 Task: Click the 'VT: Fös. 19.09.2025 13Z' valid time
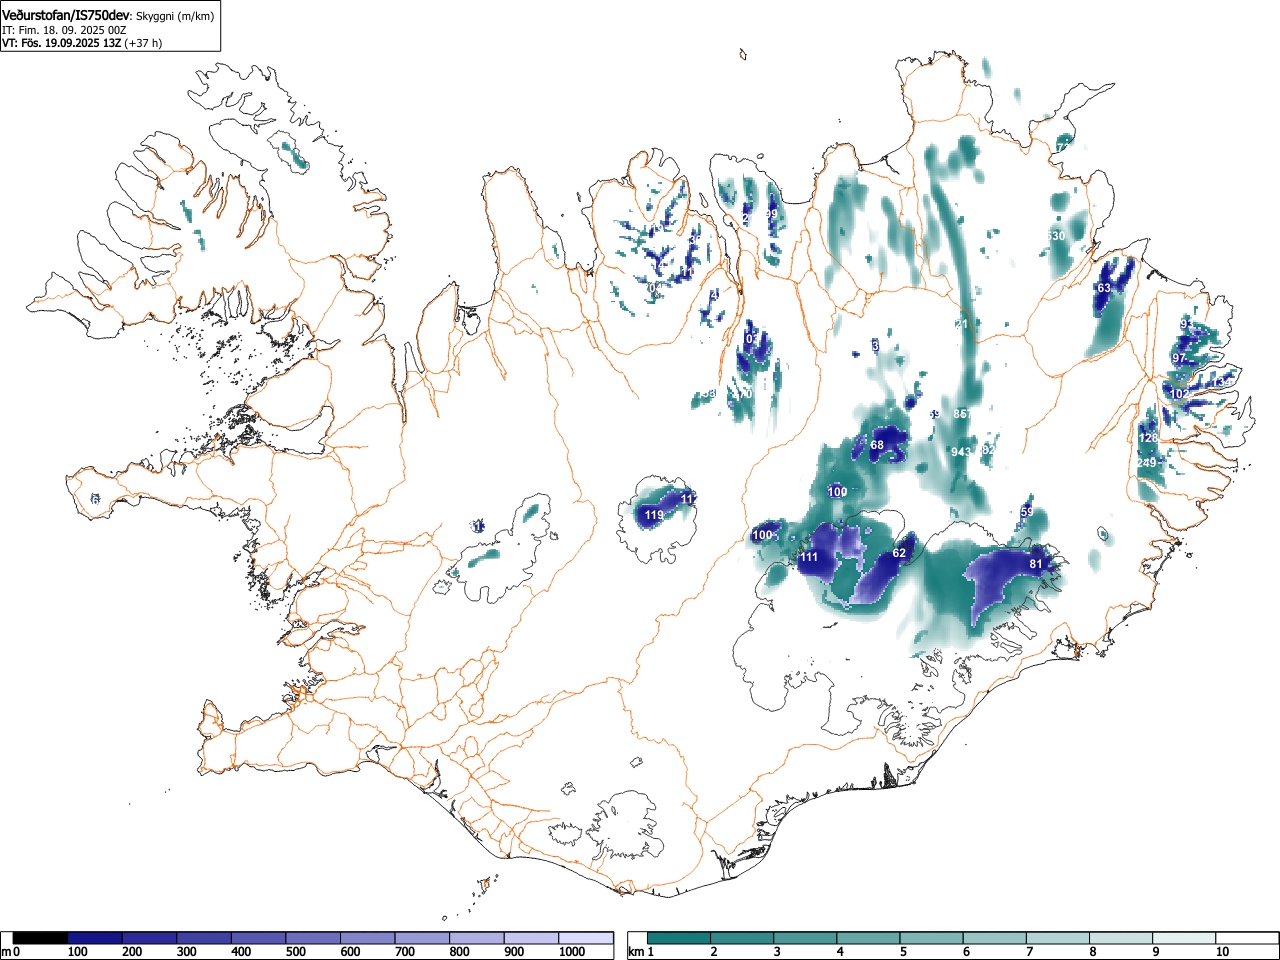61,43
